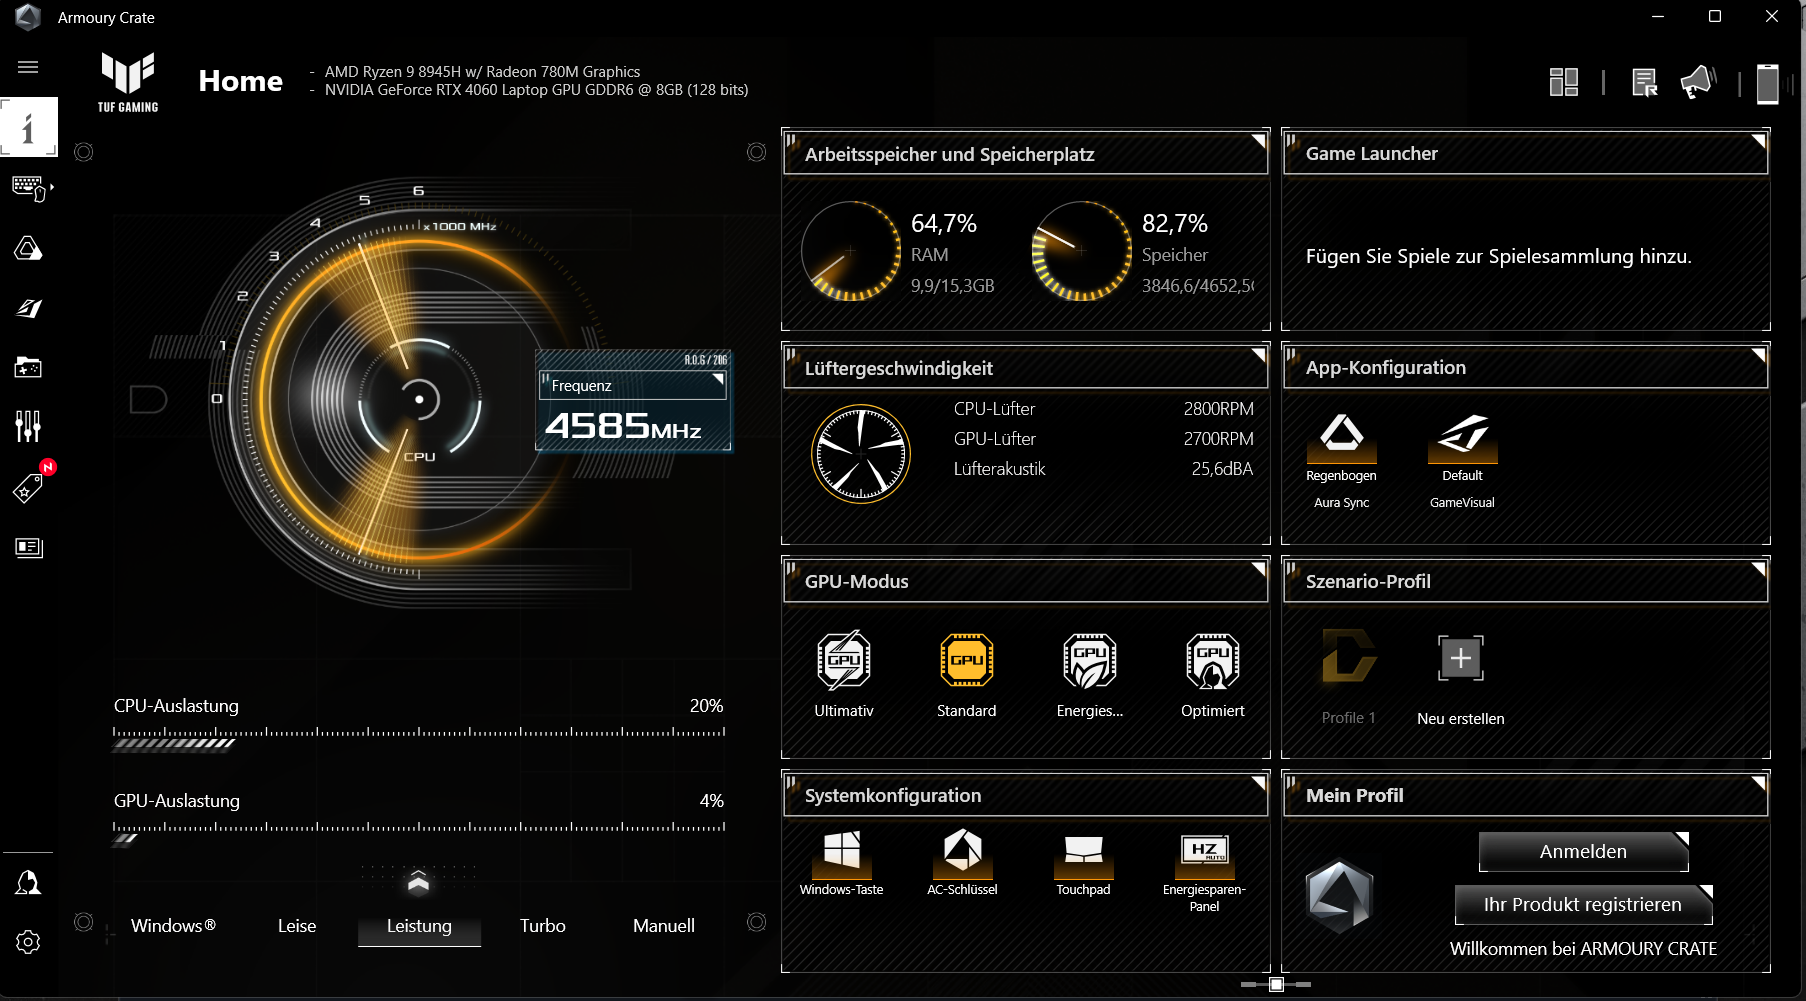Expand the Lüftergeschwindigkeit panel corner arrow
Screen dimensions: 1806x1001
tap(1259, 354)
